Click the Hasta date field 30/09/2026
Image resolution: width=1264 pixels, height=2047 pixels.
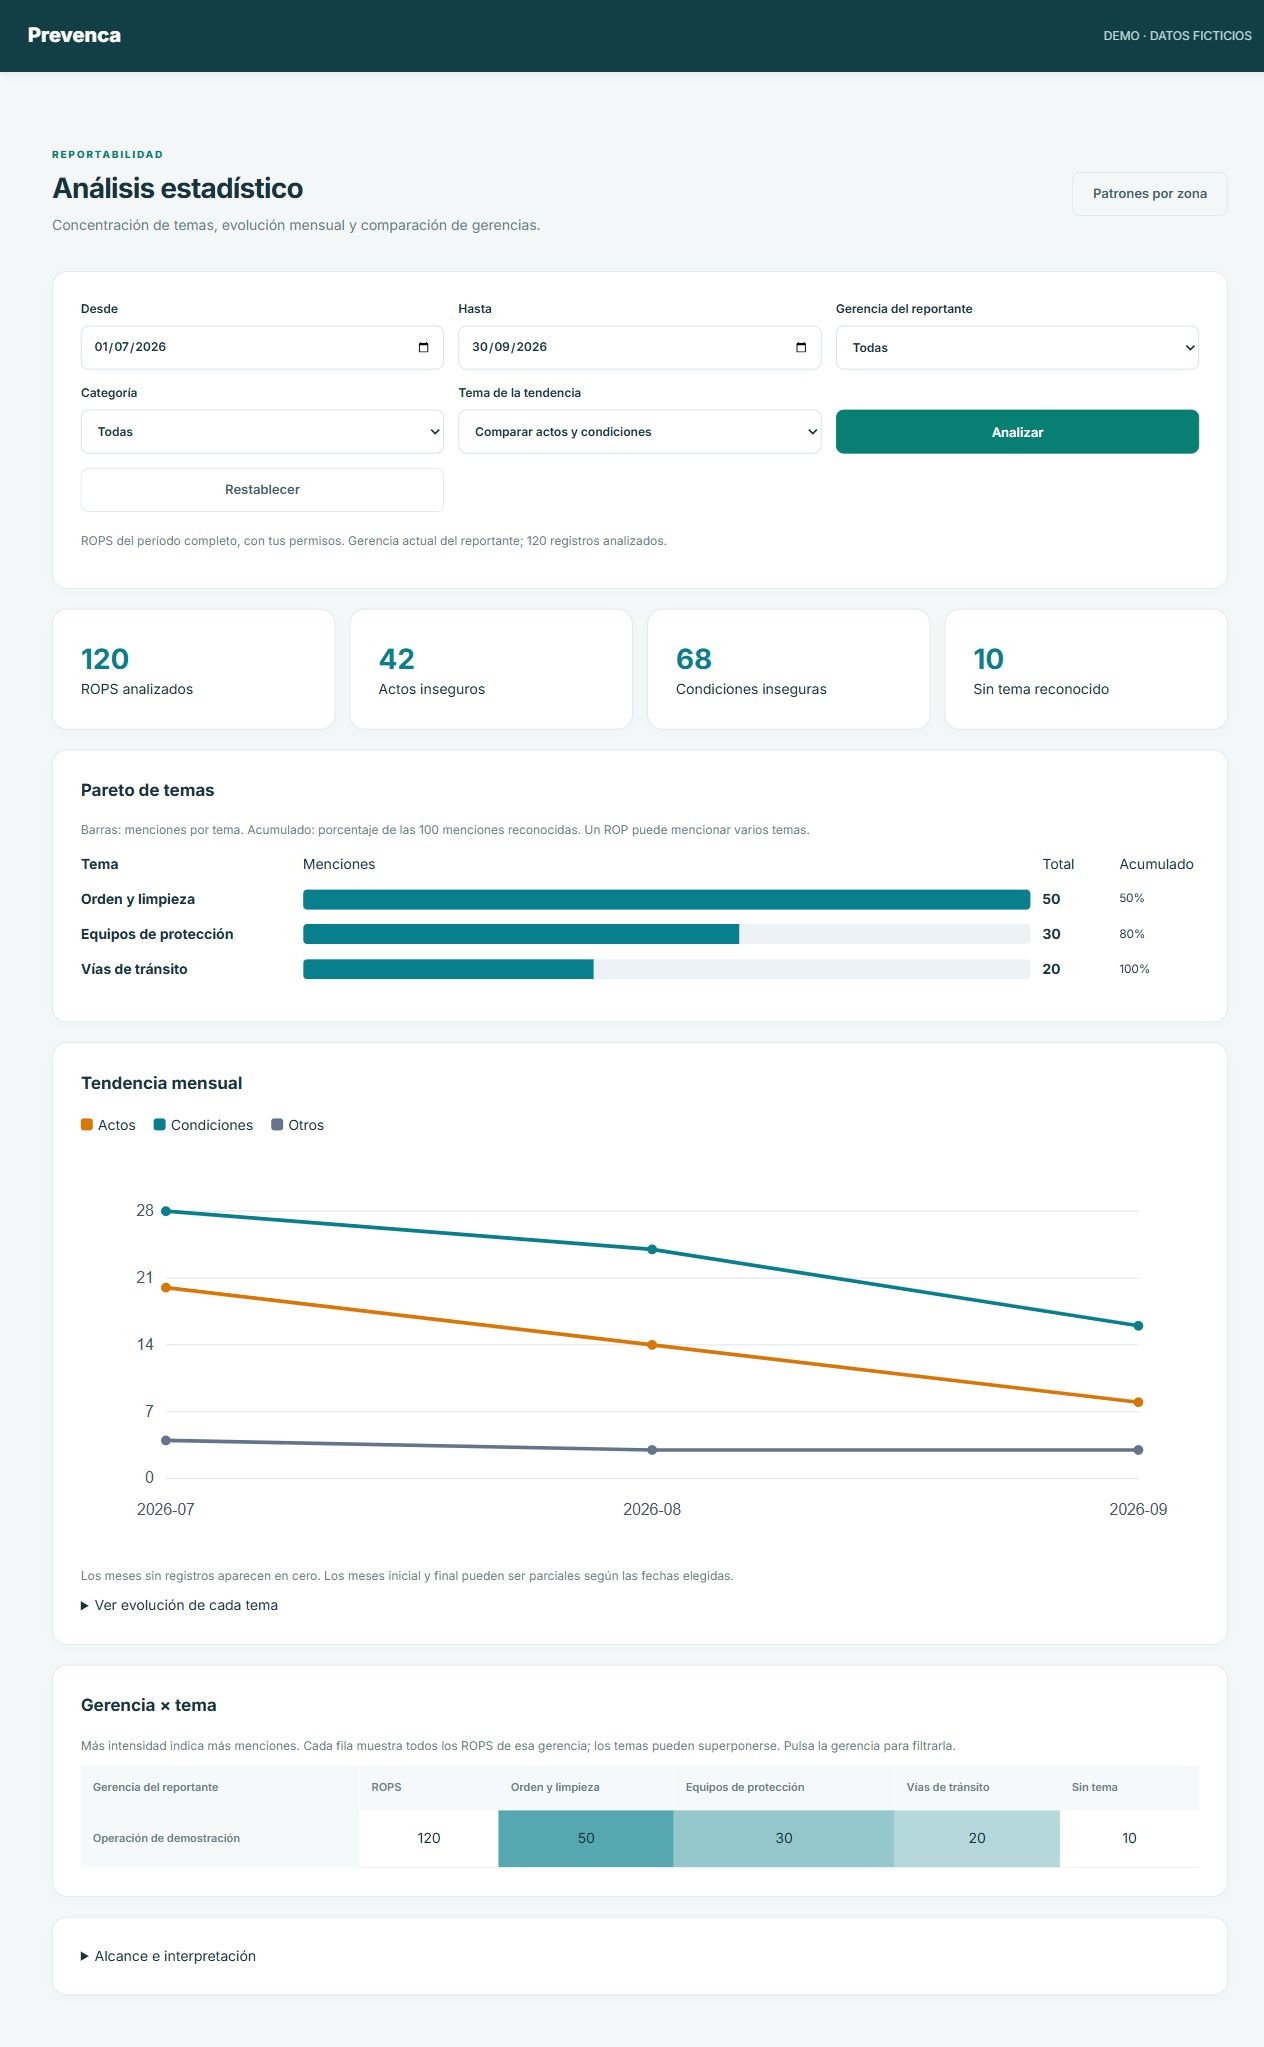click(640, 348)
